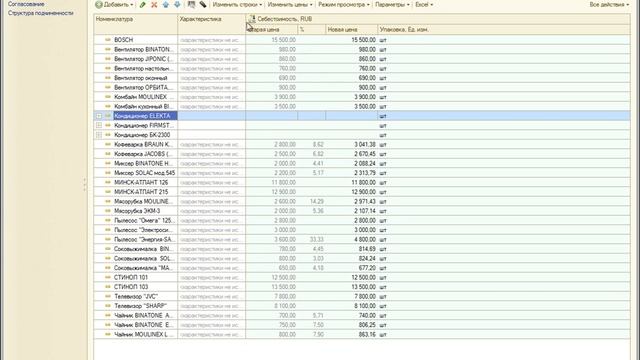
Task: Click the green Добавить plus icon
Action: pos(98,5)
